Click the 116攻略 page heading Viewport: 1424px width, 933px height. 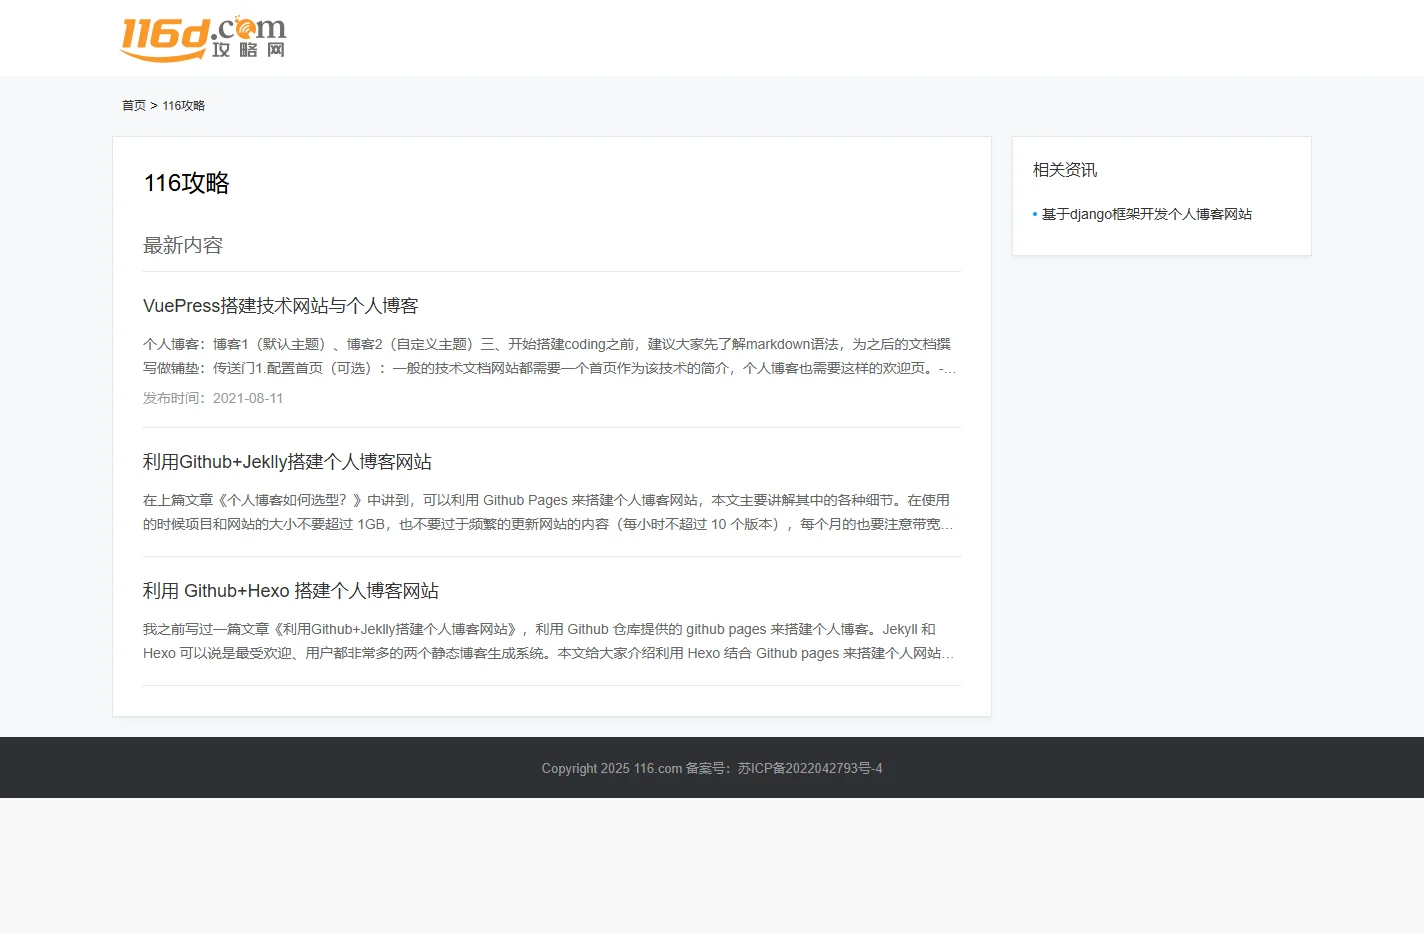[187, 183]
